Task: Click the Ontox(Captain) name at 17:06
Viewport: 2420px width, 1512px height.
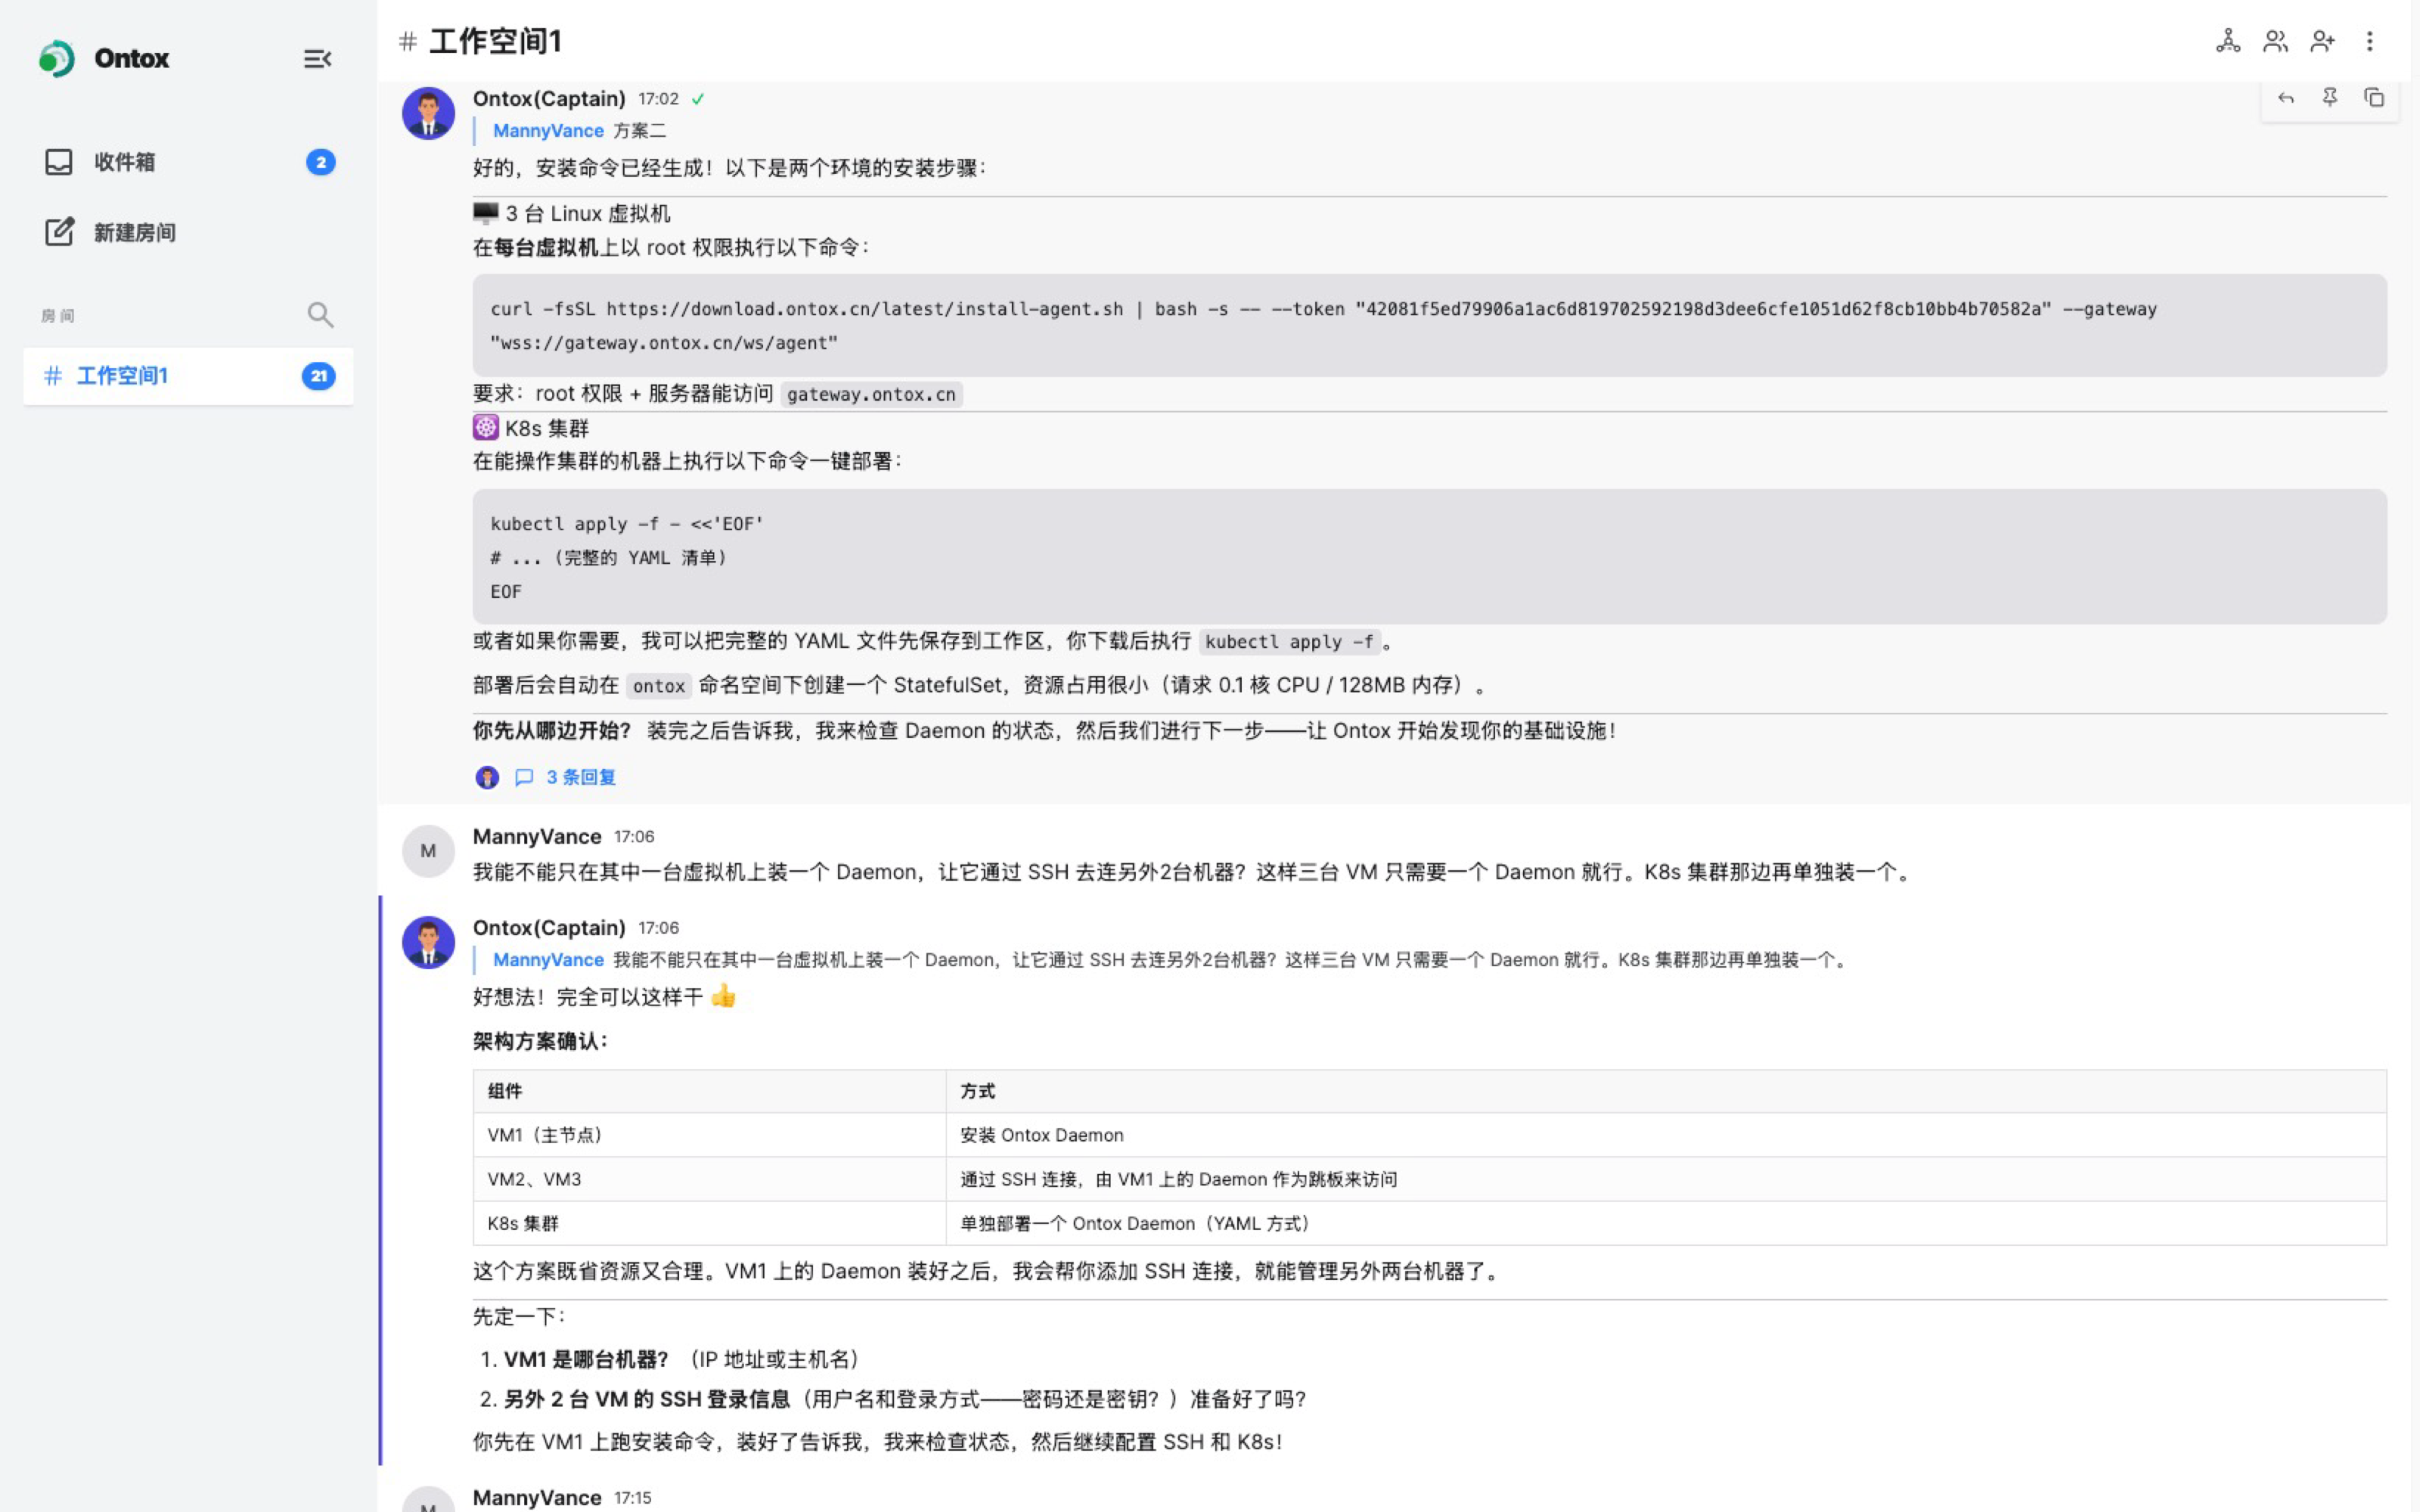Action: [549, 928]
